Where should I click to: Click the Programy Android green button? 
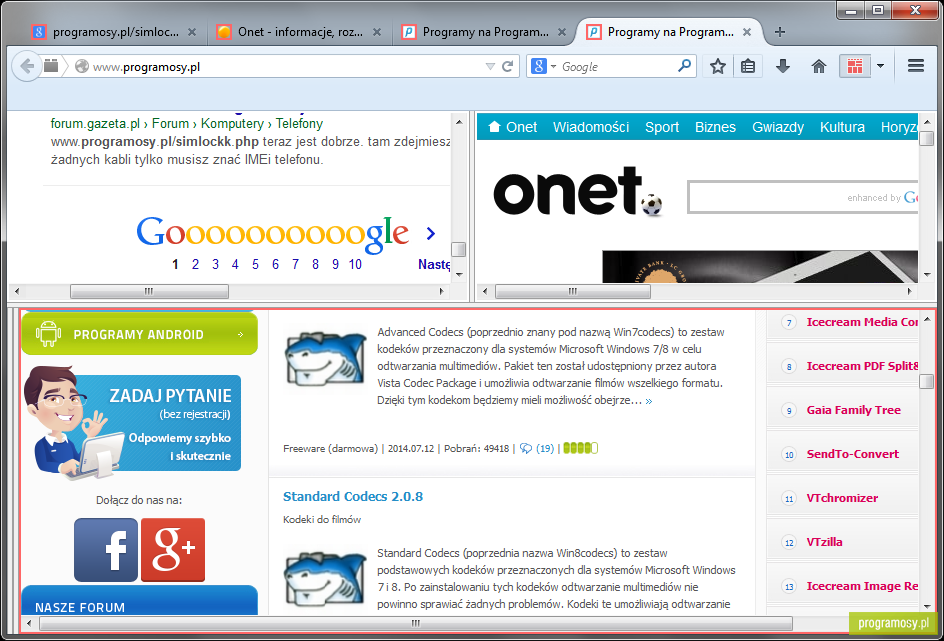point(139,333)
